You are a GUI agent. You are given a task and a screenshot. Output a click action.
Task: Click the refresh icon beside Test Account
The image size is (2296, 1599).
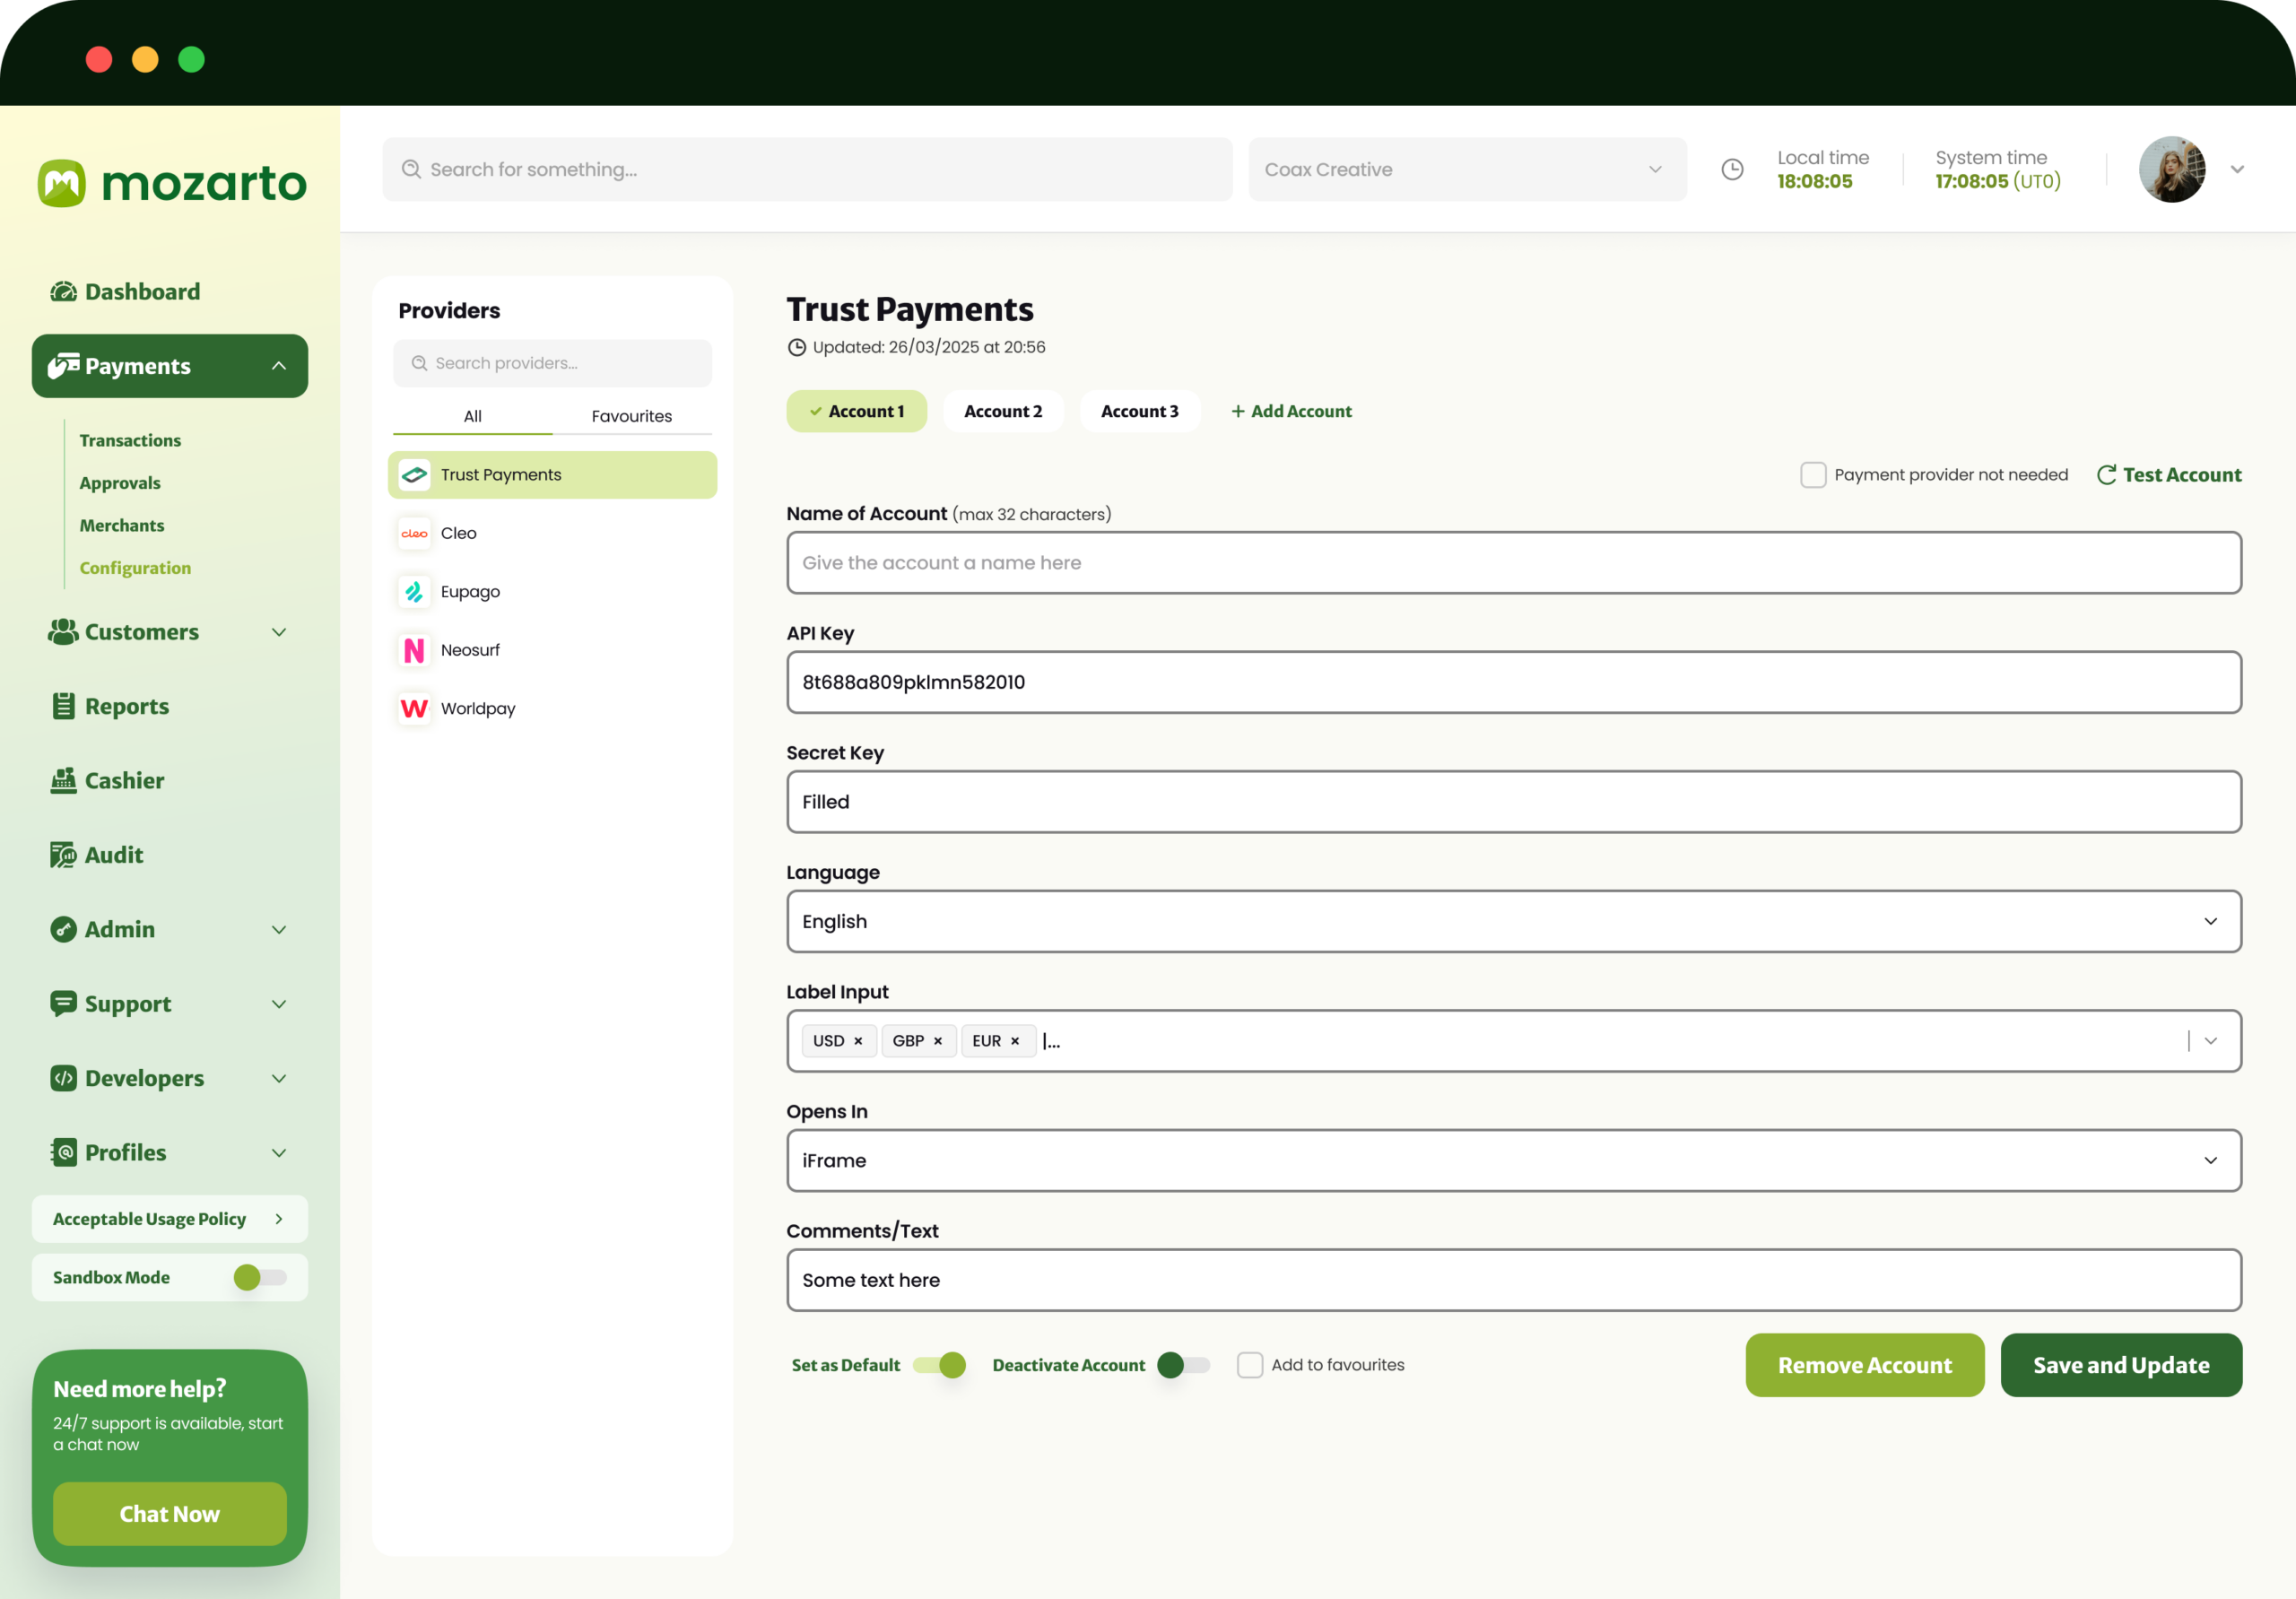tap(2106, 475)
